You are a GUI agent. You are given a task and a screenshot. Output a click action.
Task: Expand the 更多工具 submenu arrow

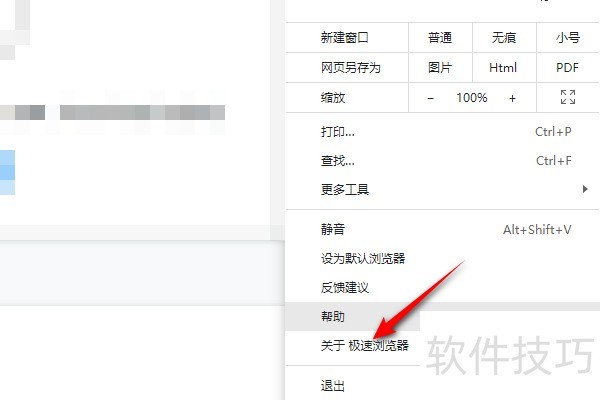point(585,189)
